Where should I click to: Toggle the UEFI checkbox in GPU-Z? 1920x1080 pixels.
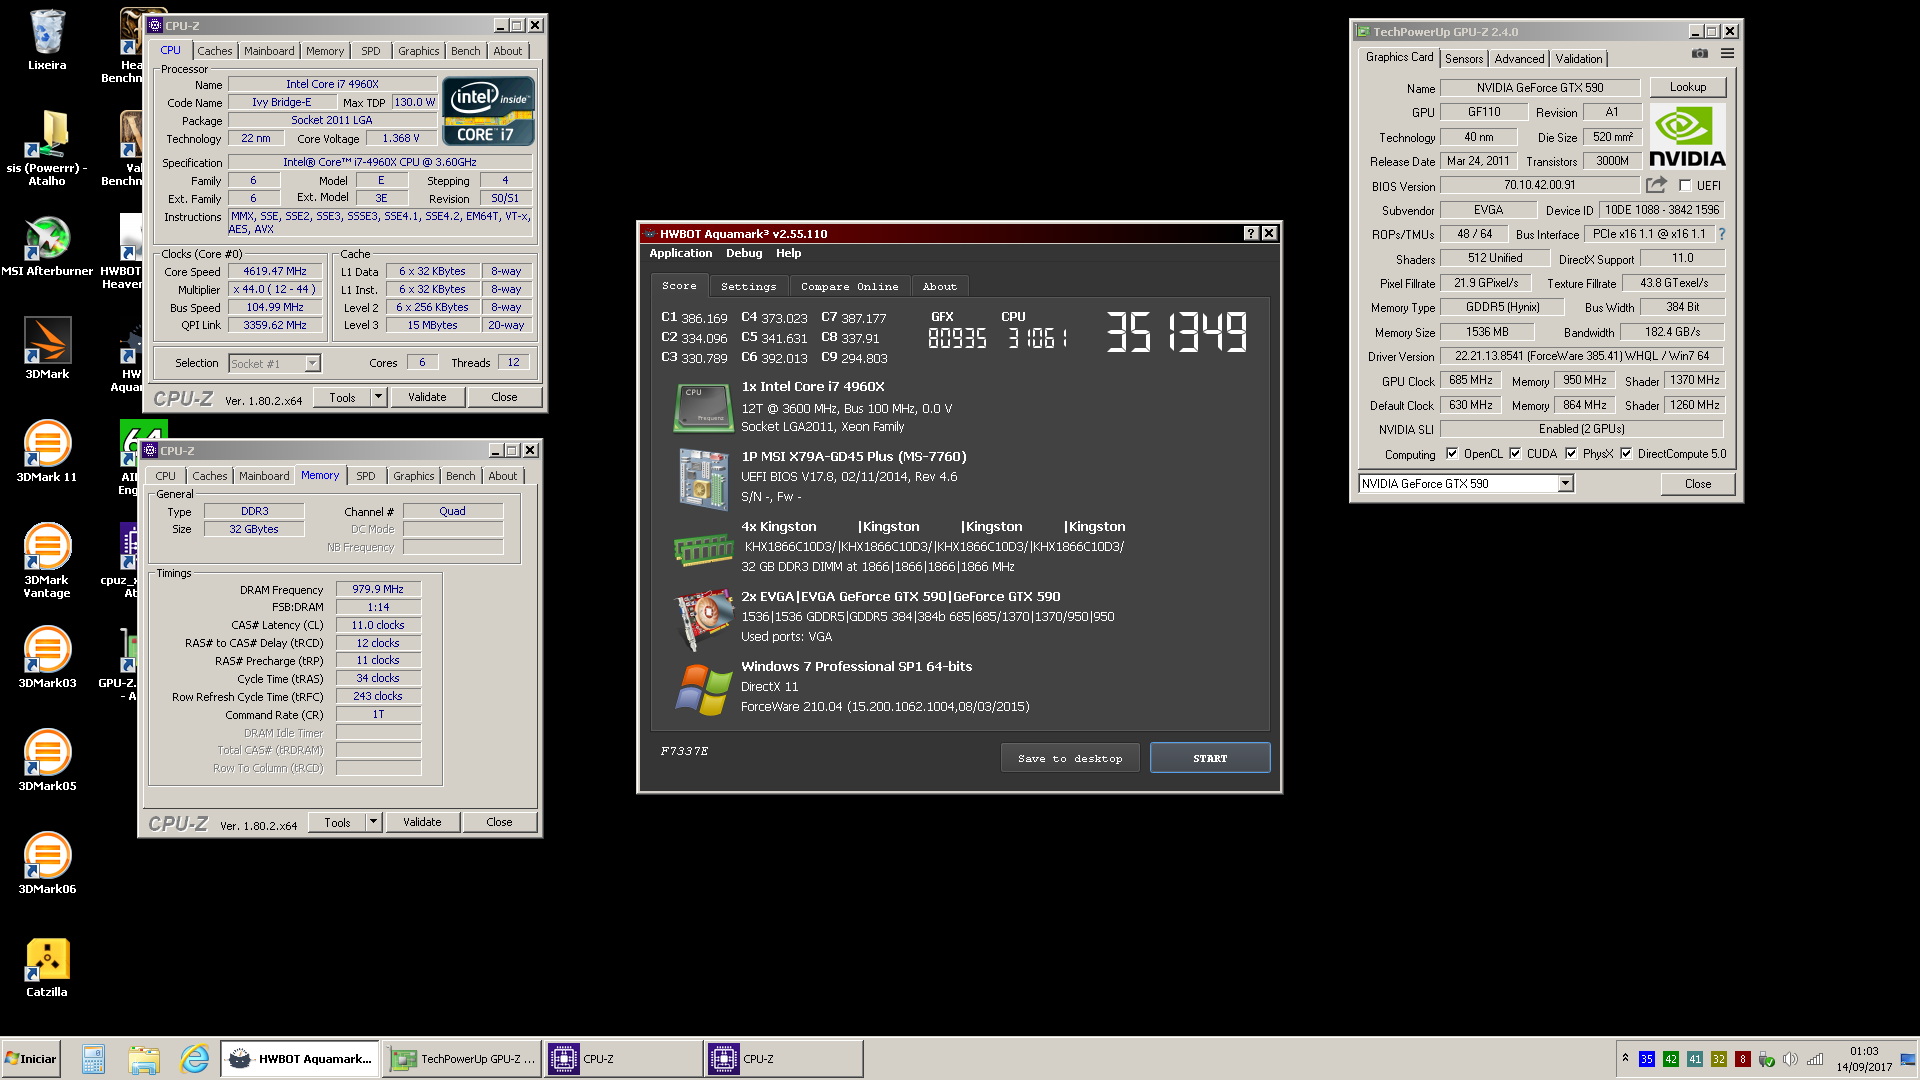[x=1685, y=186]
